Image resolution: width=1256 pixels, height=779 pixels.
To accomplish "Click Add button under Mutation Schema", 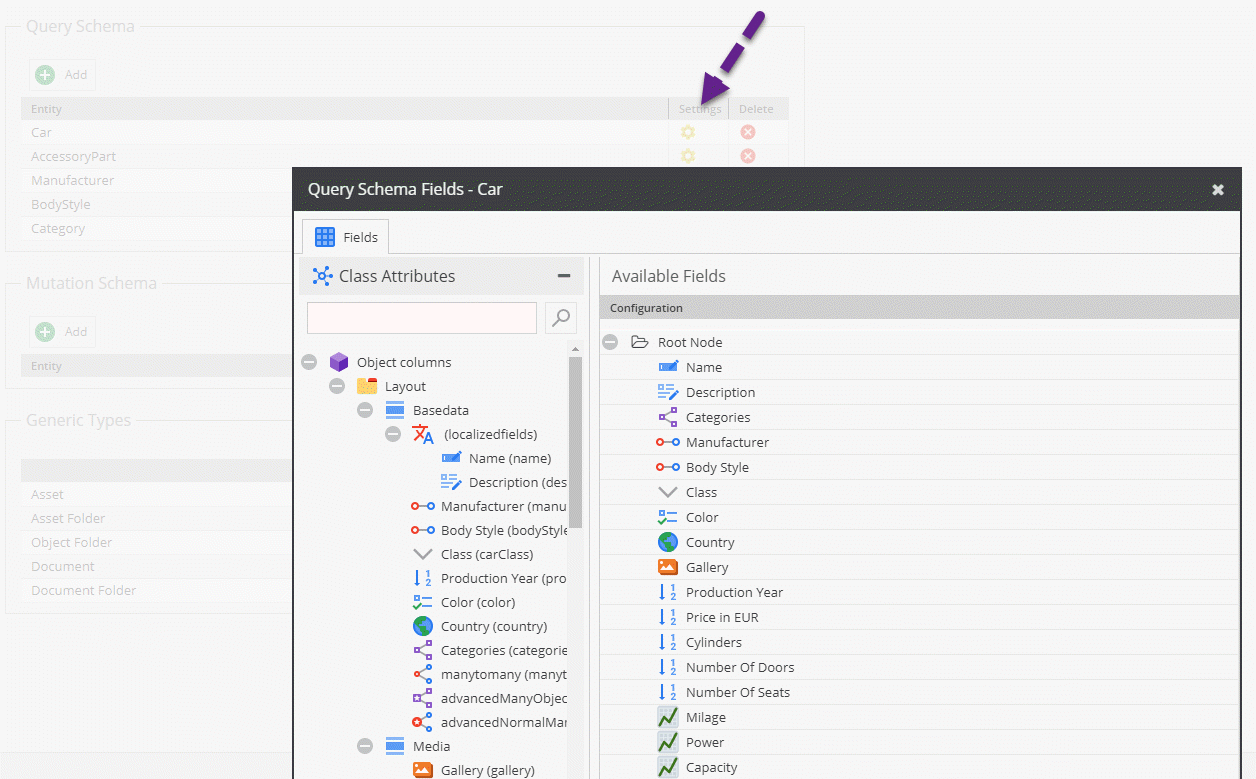I will (62, 331).
